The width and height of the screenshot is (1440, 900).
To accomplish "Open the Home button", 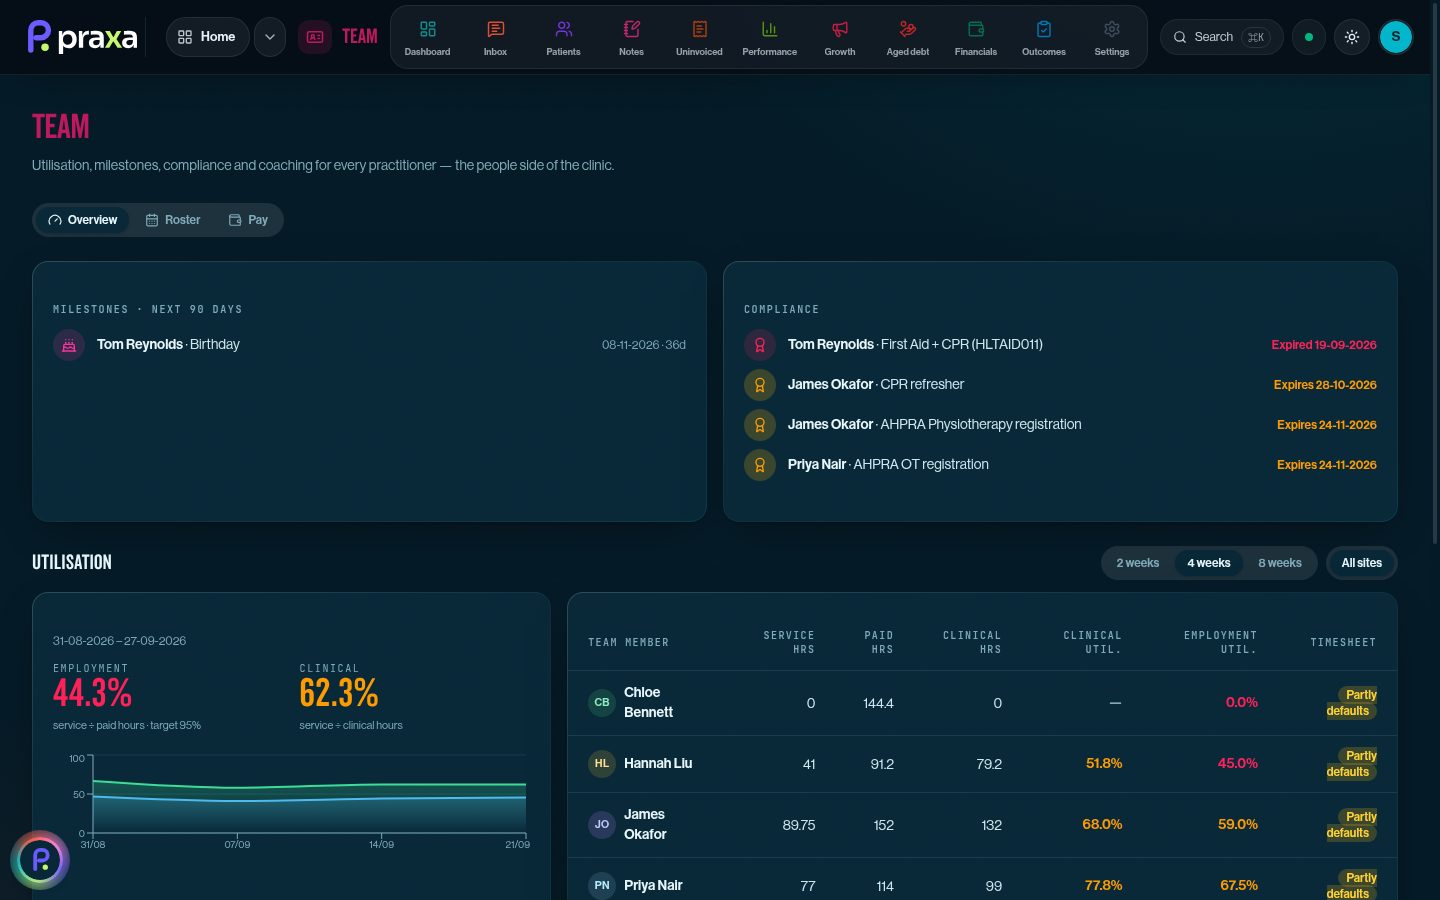I will tap(207, 37).
